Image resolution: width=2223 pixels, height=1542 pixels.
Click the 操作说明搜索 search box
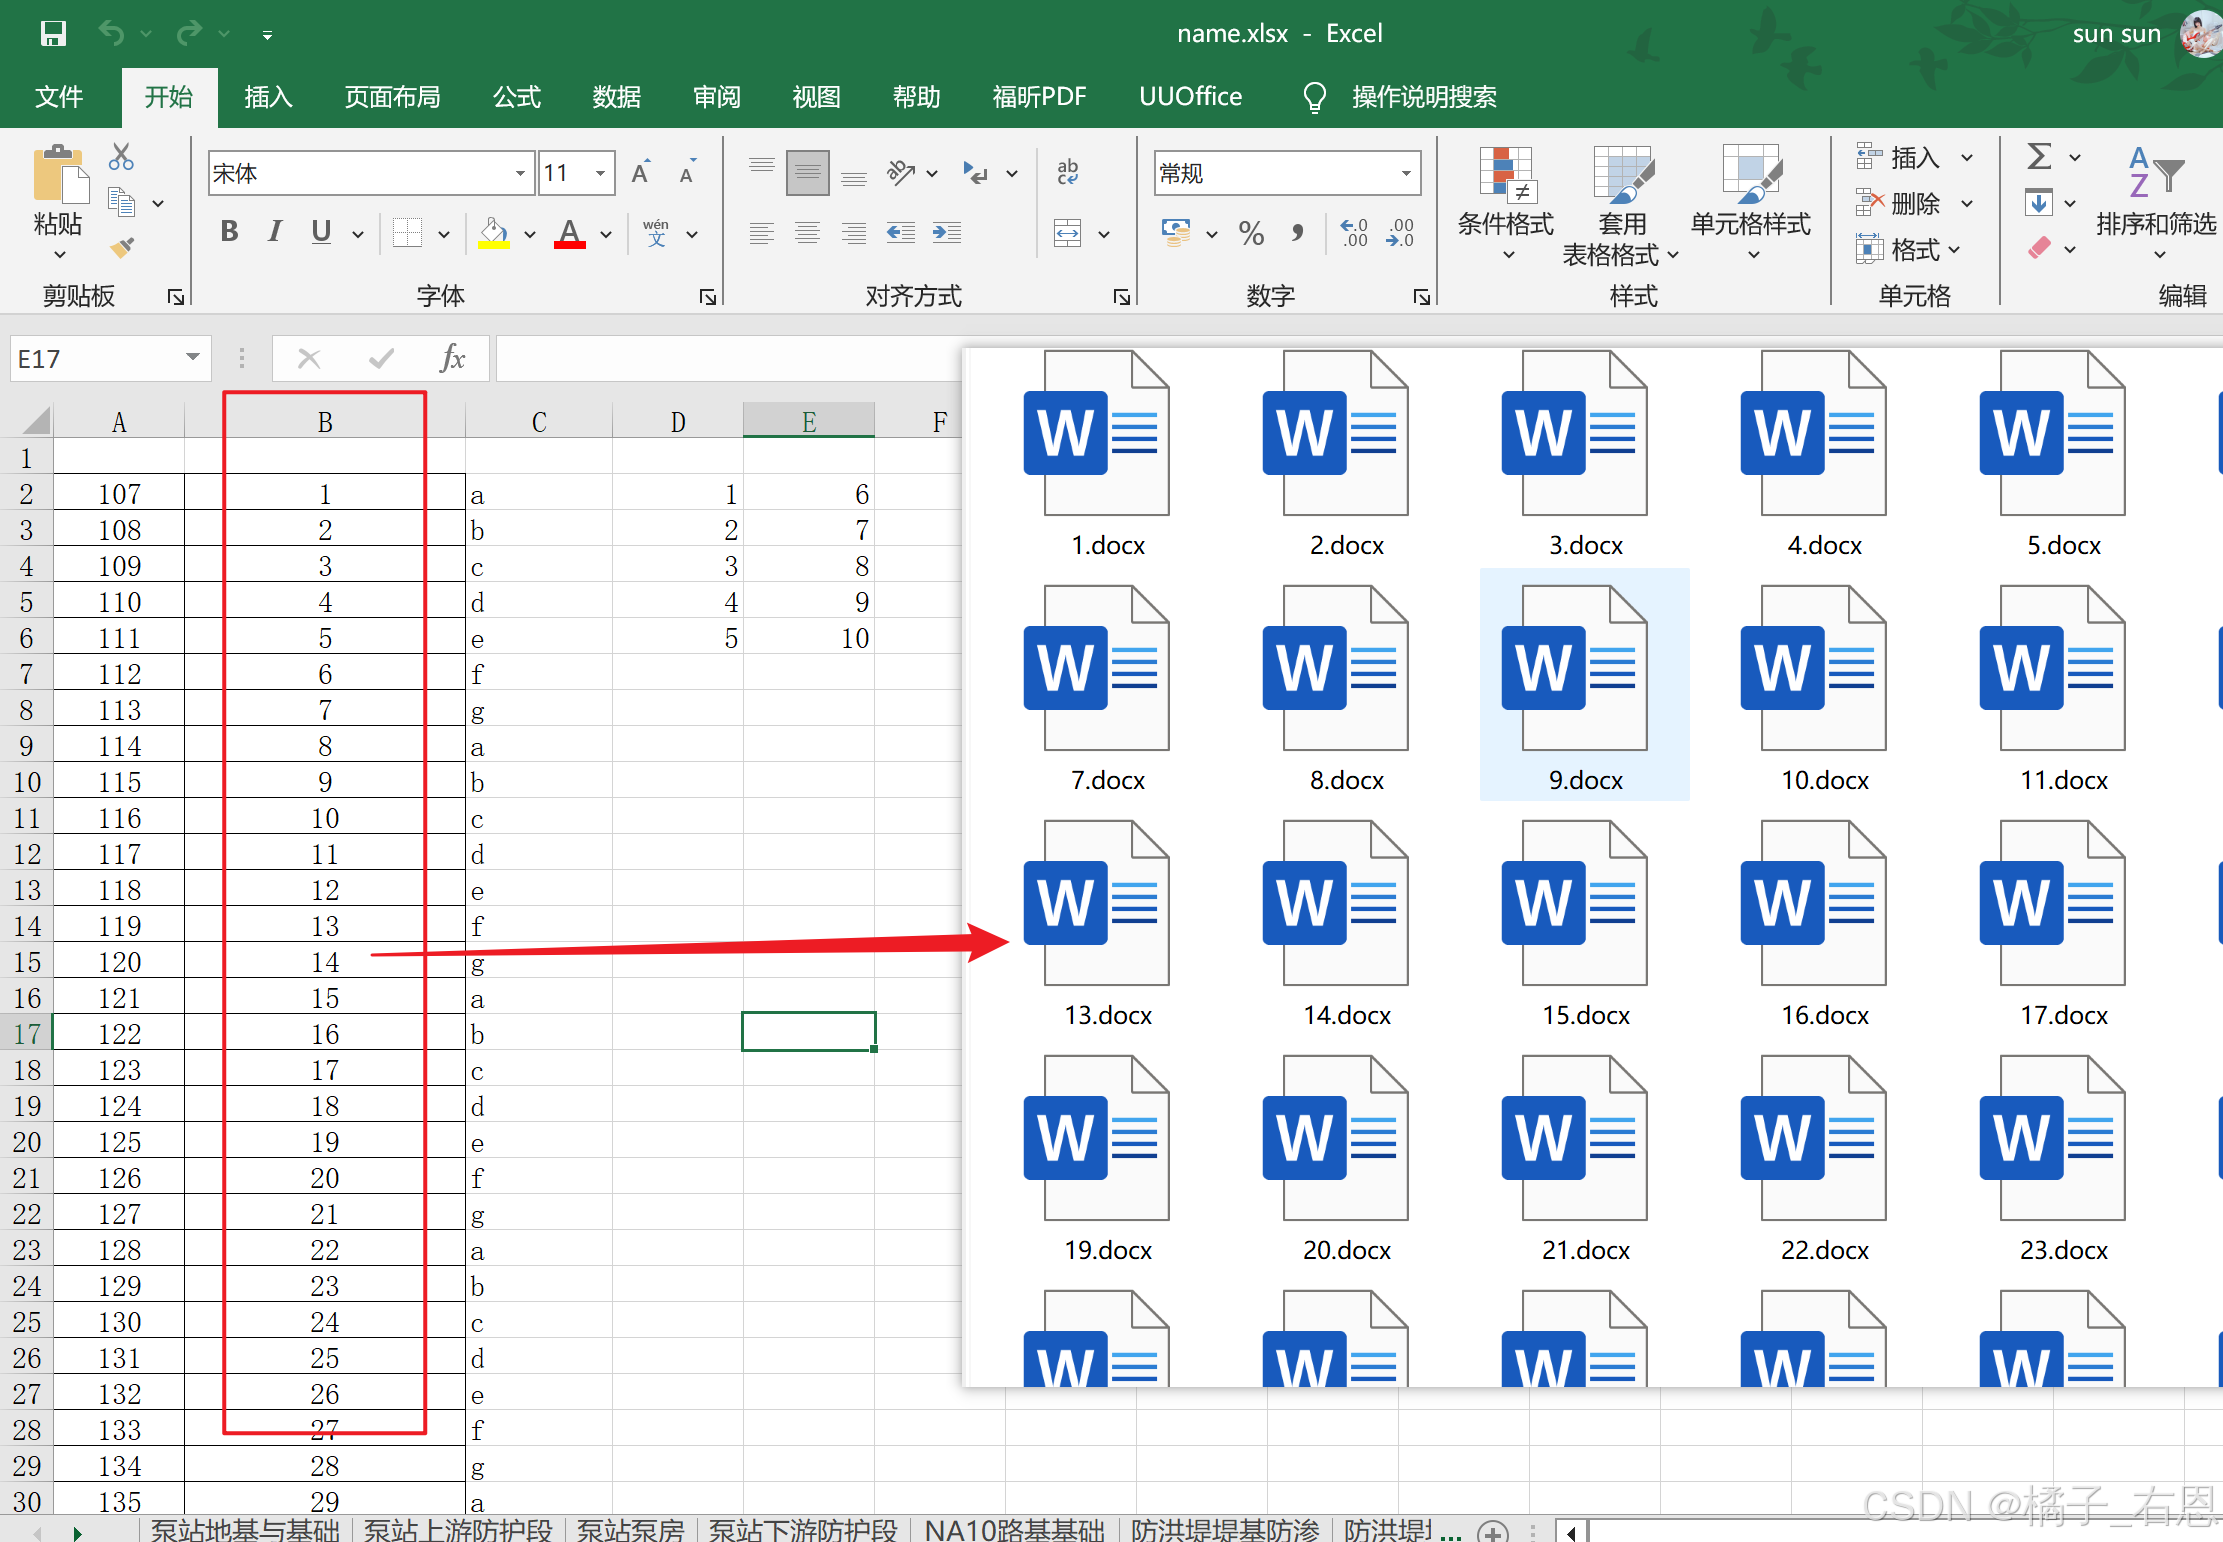pos(1423,97)
